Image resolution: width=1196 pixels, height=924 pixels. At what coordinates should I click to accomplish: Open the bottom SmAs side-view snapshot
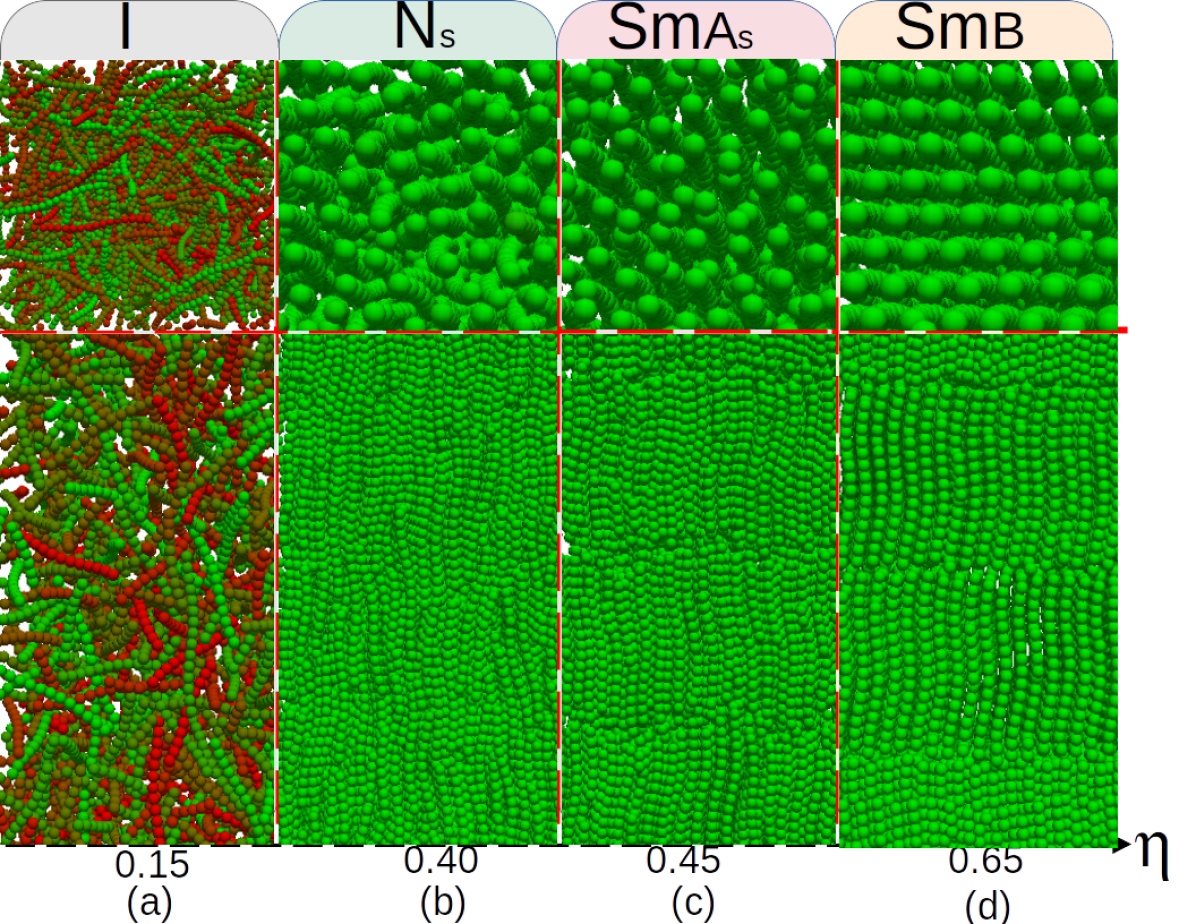tap(699, 589)
